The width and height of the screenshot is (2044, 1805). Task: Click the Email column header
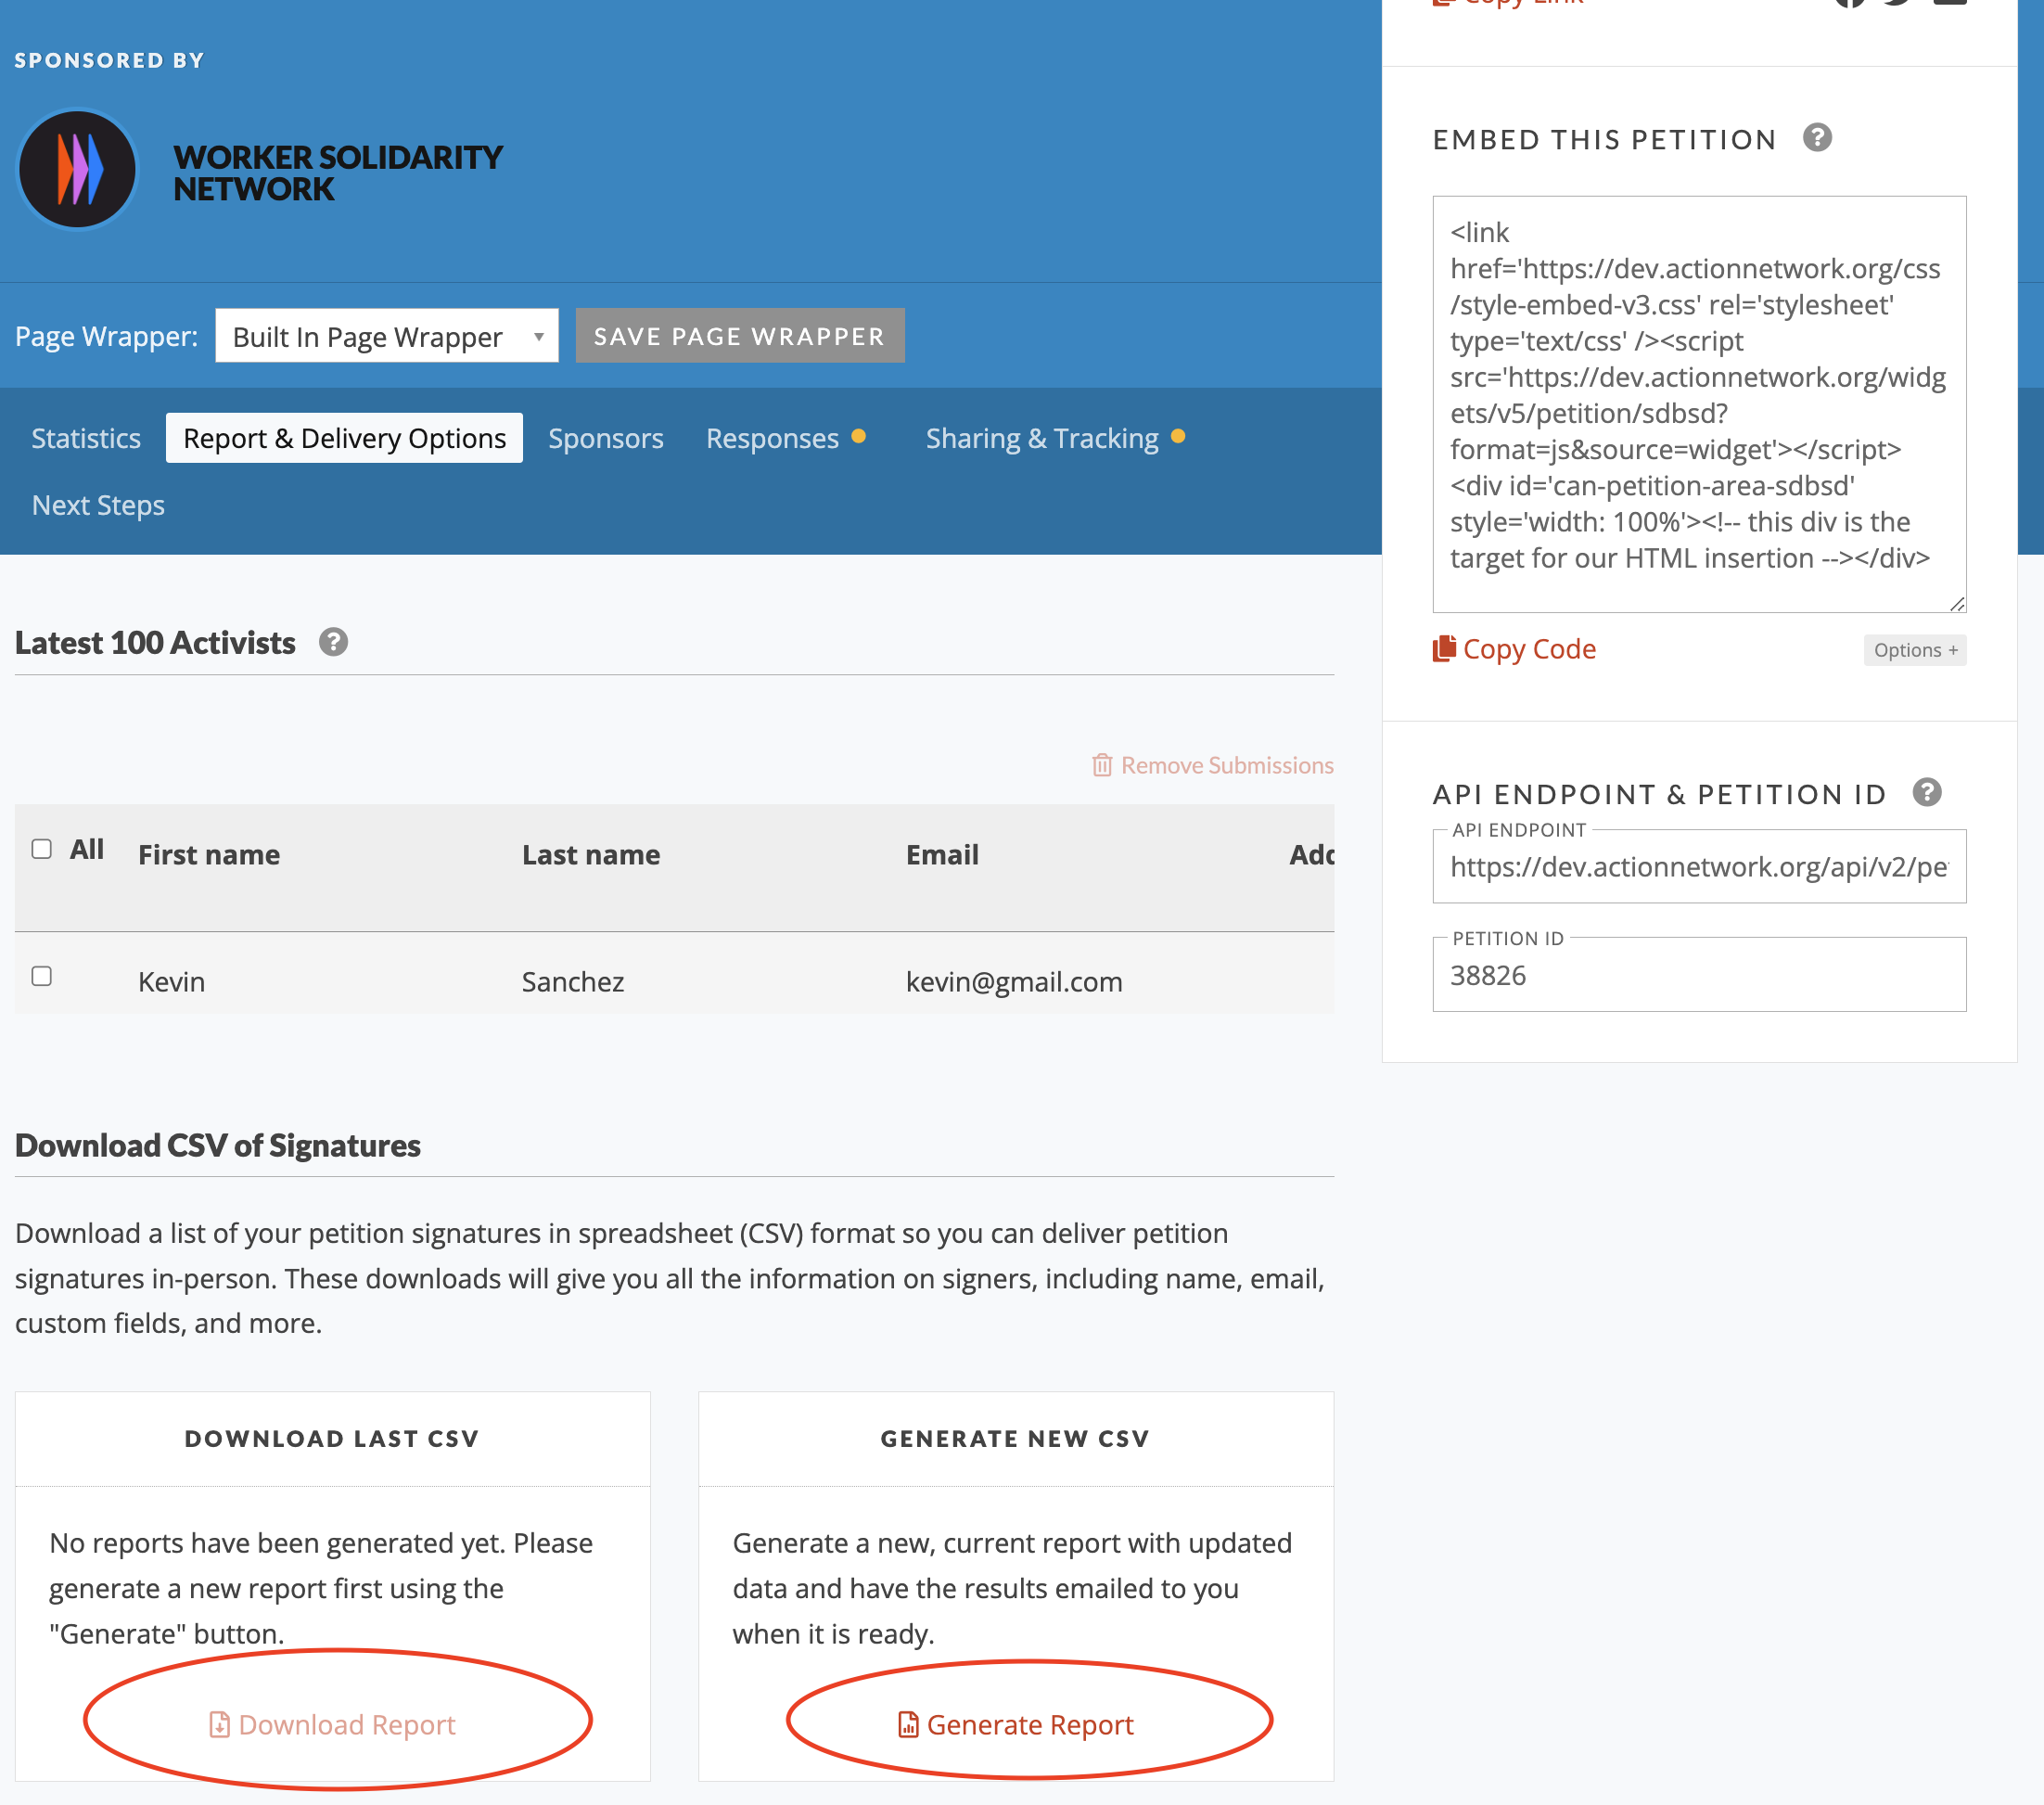click(942, 855)
